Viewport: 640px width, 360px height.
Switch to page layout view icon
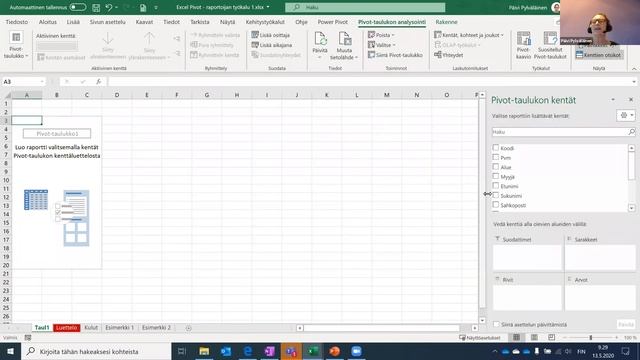534,338
